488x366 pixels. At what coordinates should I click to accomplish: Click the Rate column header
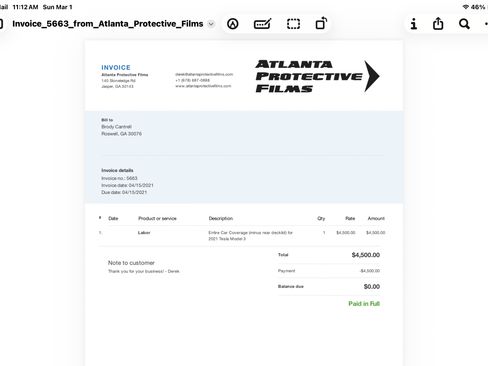click(x=350, y=218)
